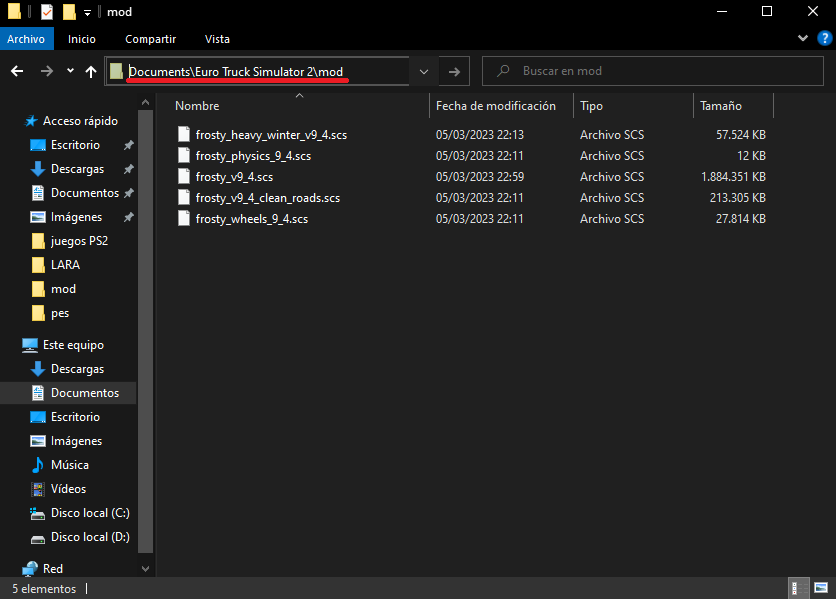Viewport: 836px width, 599px height.
Task: Click the Back navigation arrow
Action: pyautogui.click(x=17, y=71)
